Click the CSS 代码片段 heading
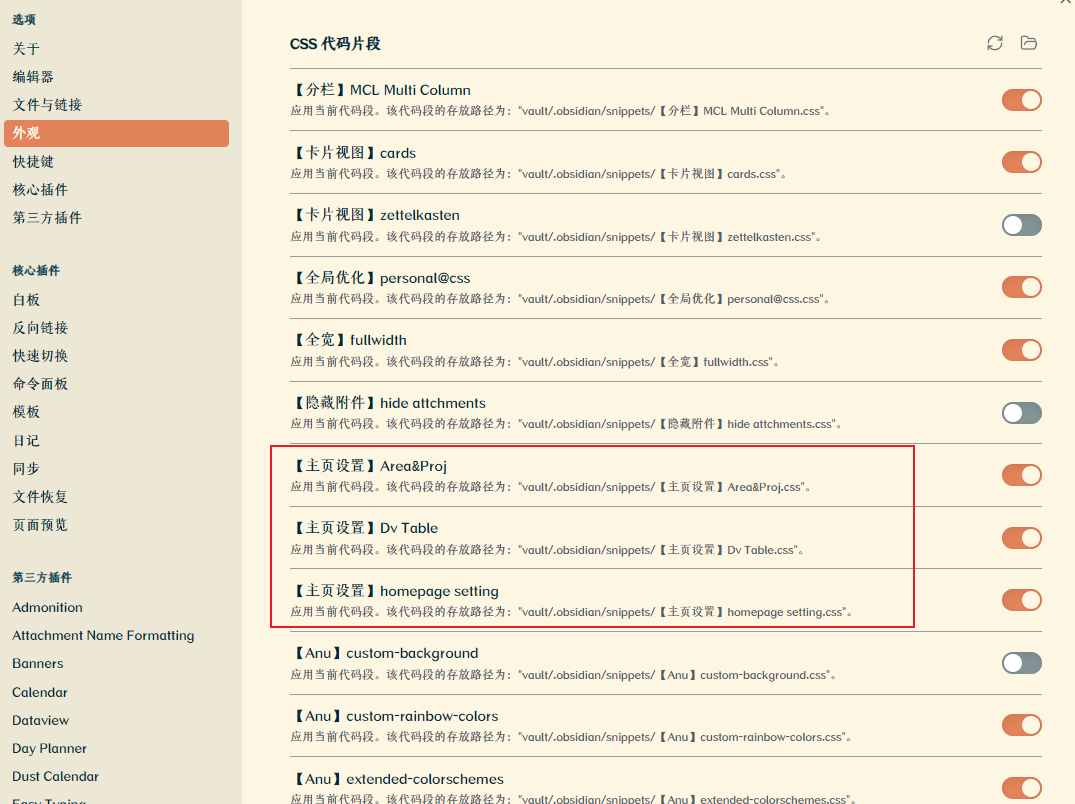The height and width of the screenshot is (804, 1075). pyautogui.click(x=335, y=44)
